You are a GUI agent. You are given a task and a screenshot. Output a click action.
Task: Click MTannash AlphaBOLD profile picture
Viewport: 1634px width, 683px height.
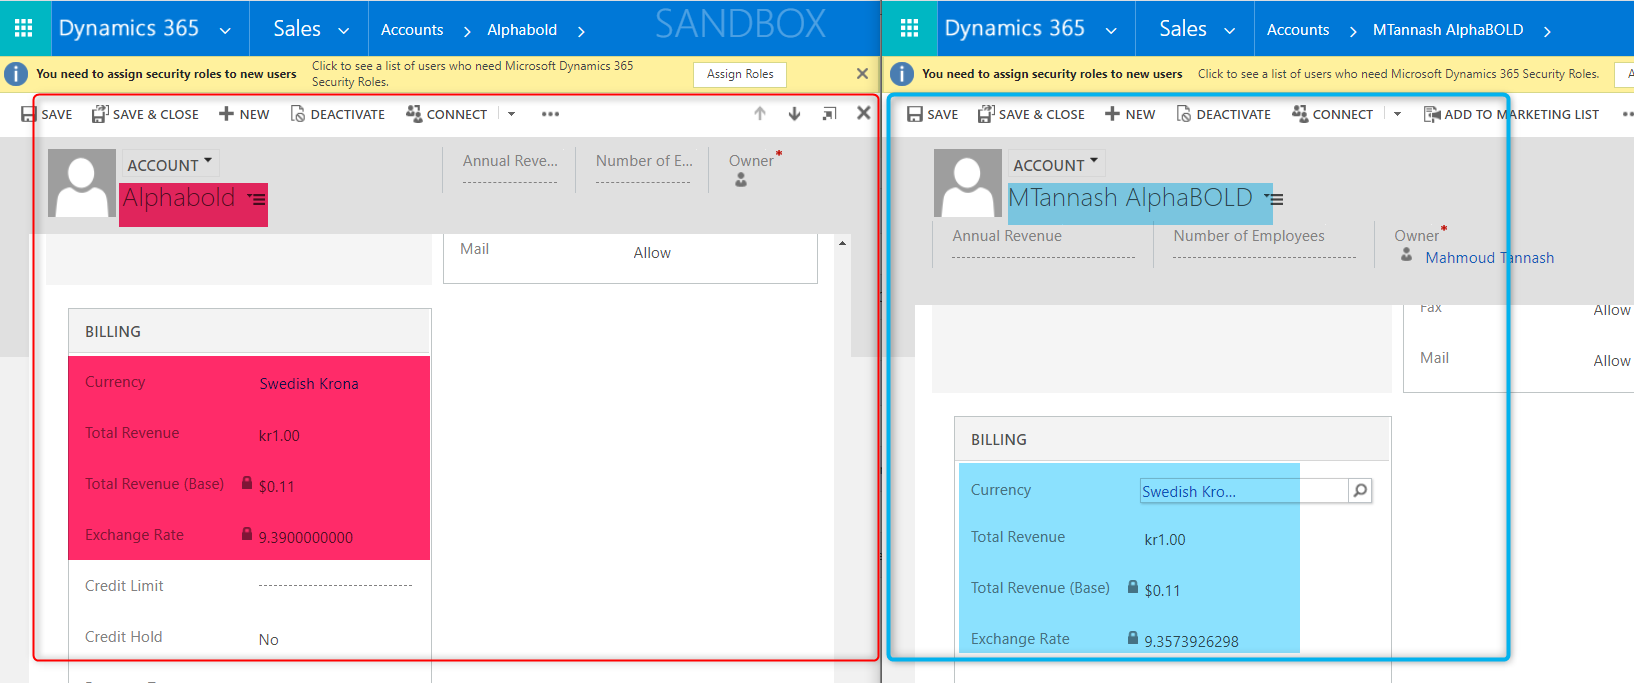968,183
